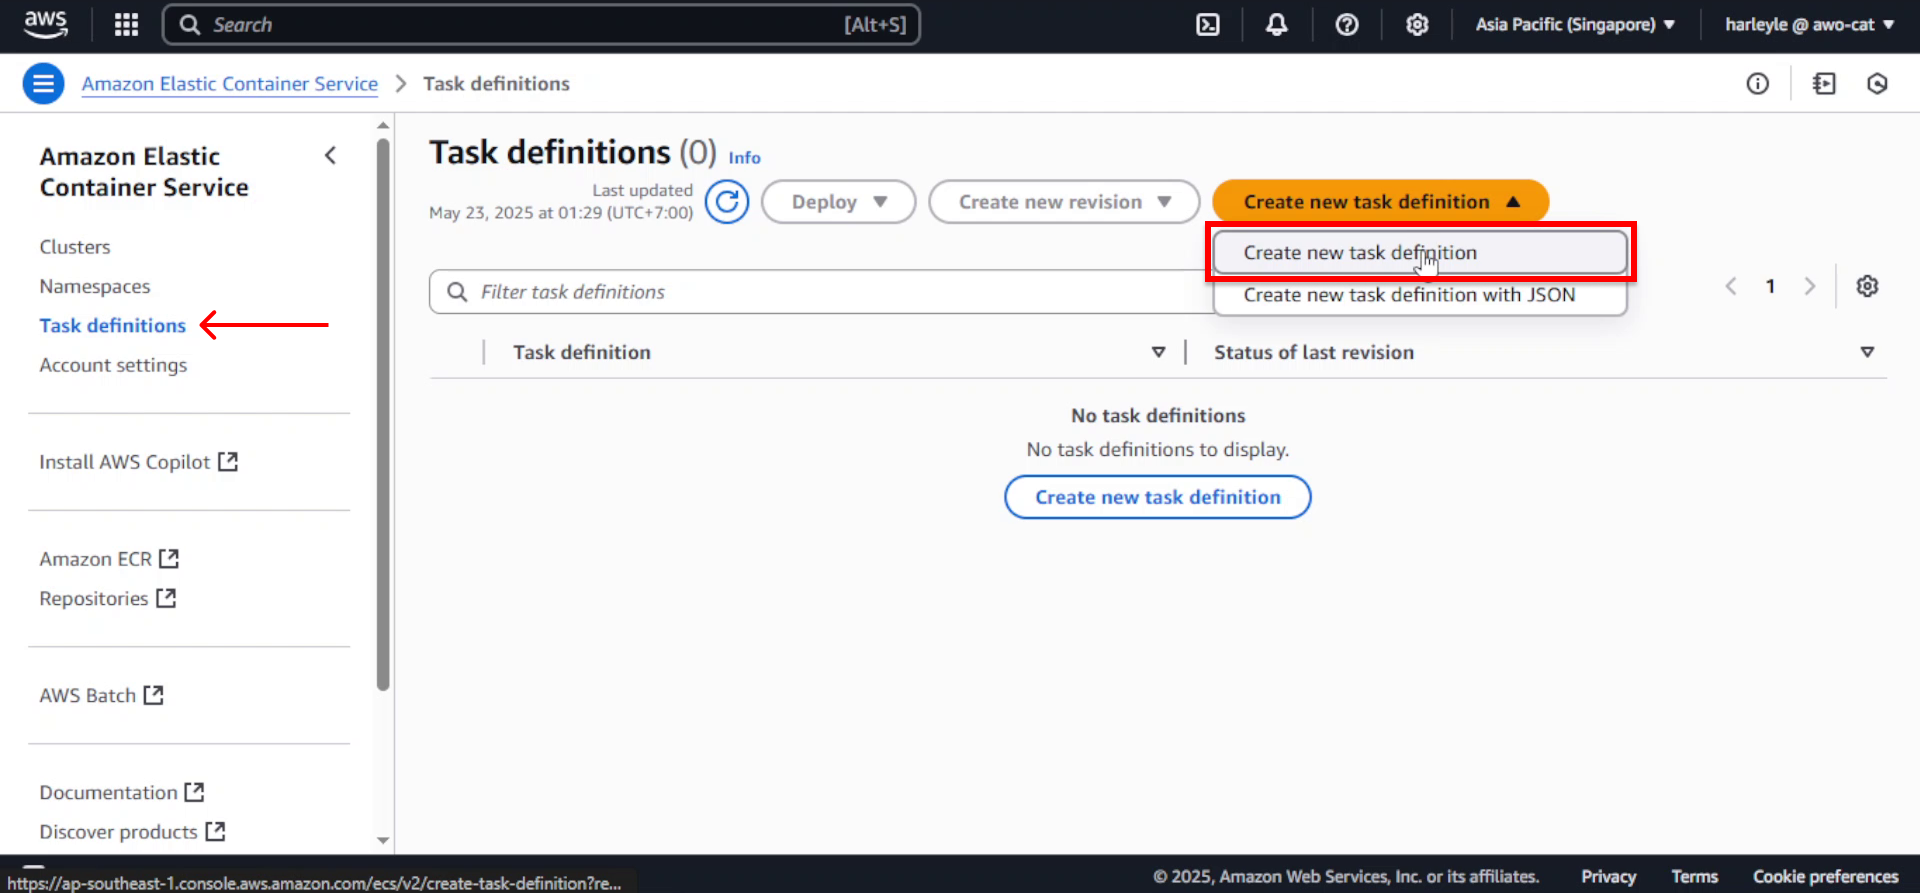Image resolution: width=1920 pixels, height=893 pixels.
Task: Select Create new task definition menu option
Action: click(x=1420, y=253)
